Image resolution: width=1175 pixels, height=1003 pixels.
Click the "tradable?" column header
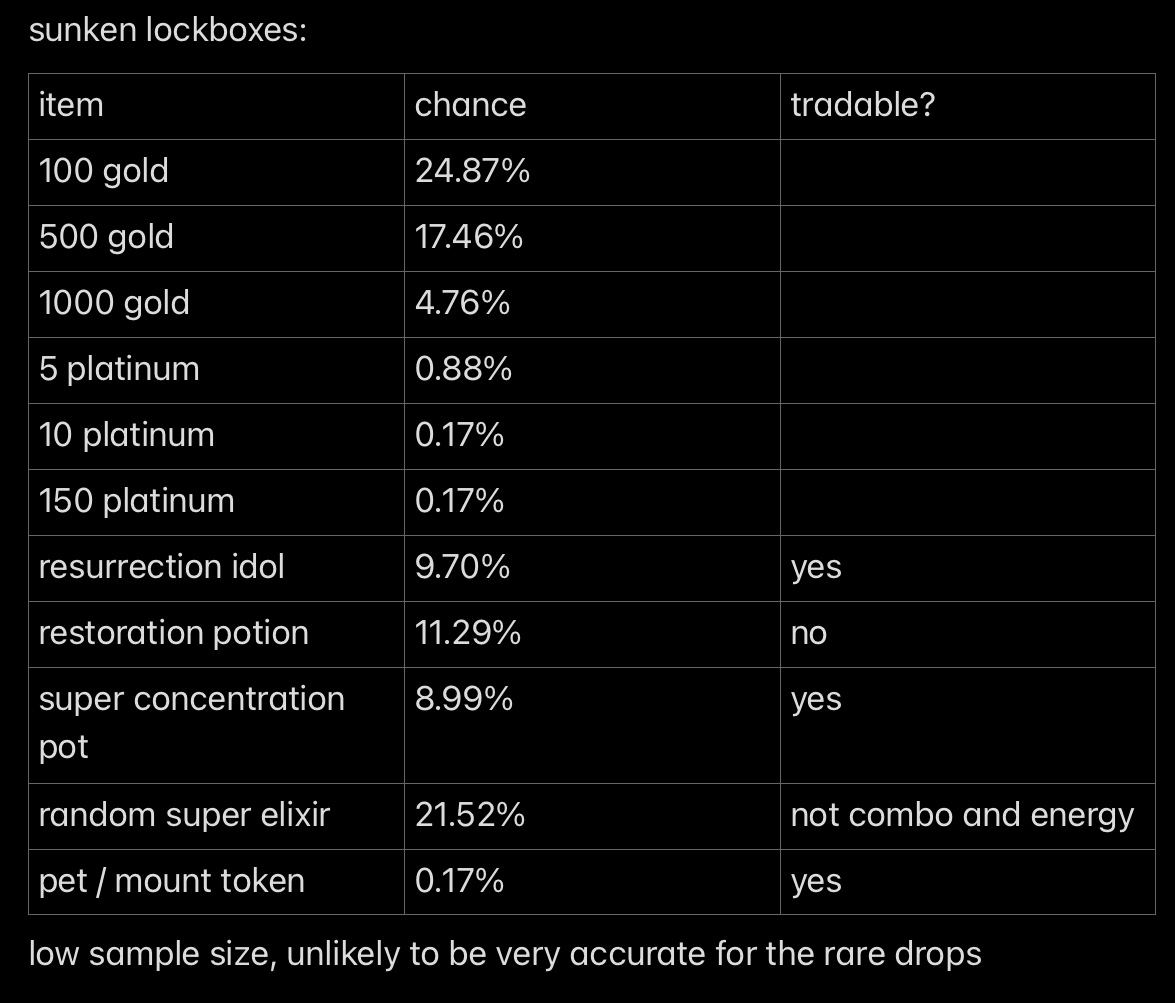point(863,105)
